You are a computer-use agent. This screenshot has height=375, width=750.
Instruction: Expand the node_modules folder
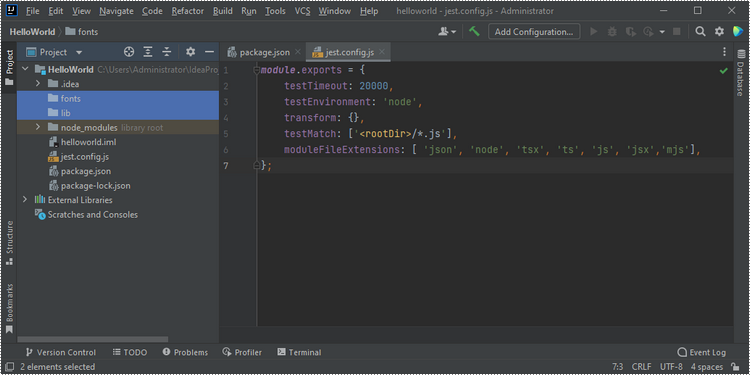coord(38,128)
